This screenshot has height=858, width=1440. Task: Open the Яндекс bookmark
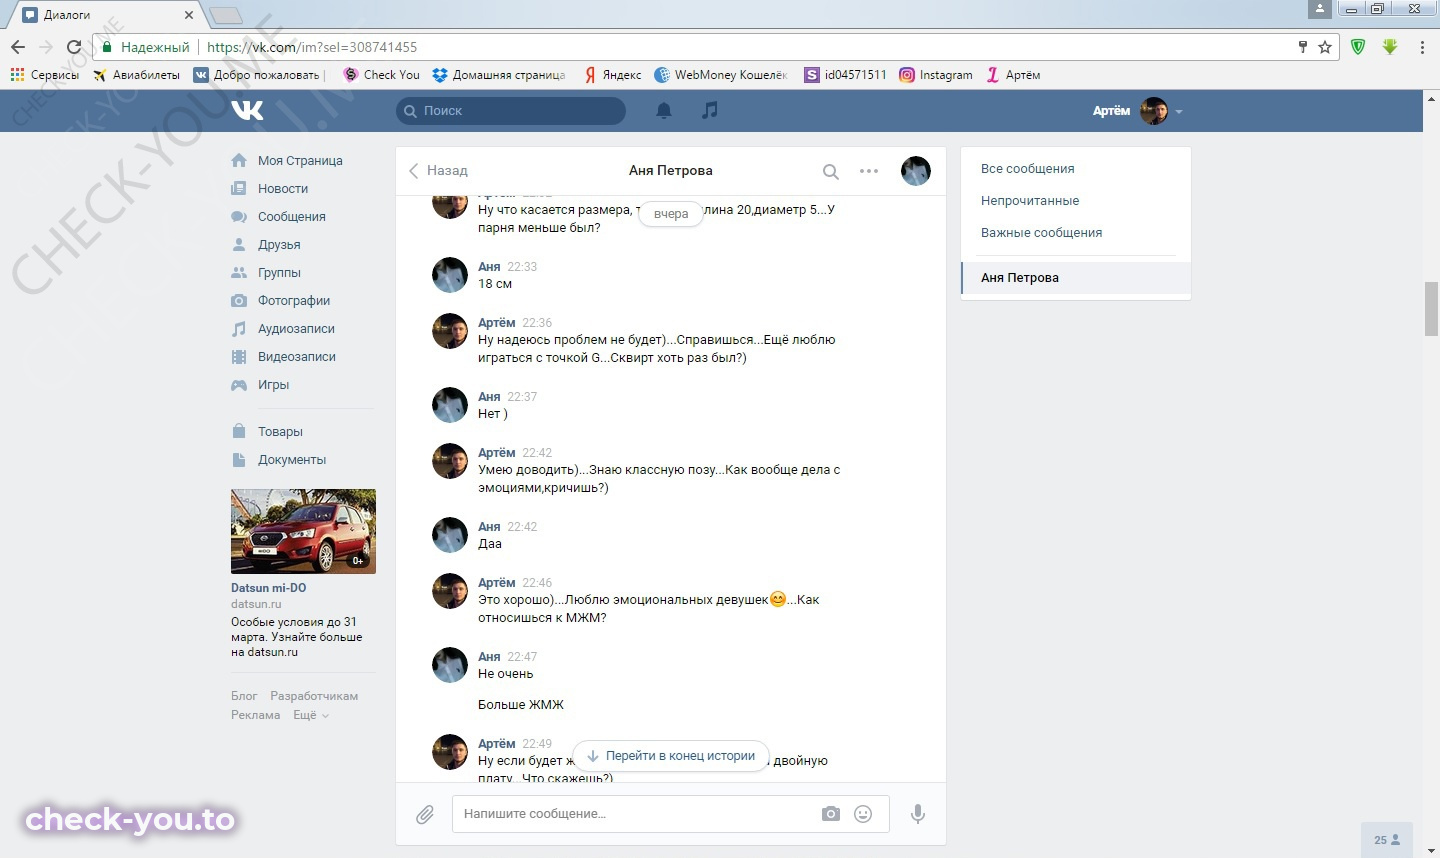coord(613,75)
